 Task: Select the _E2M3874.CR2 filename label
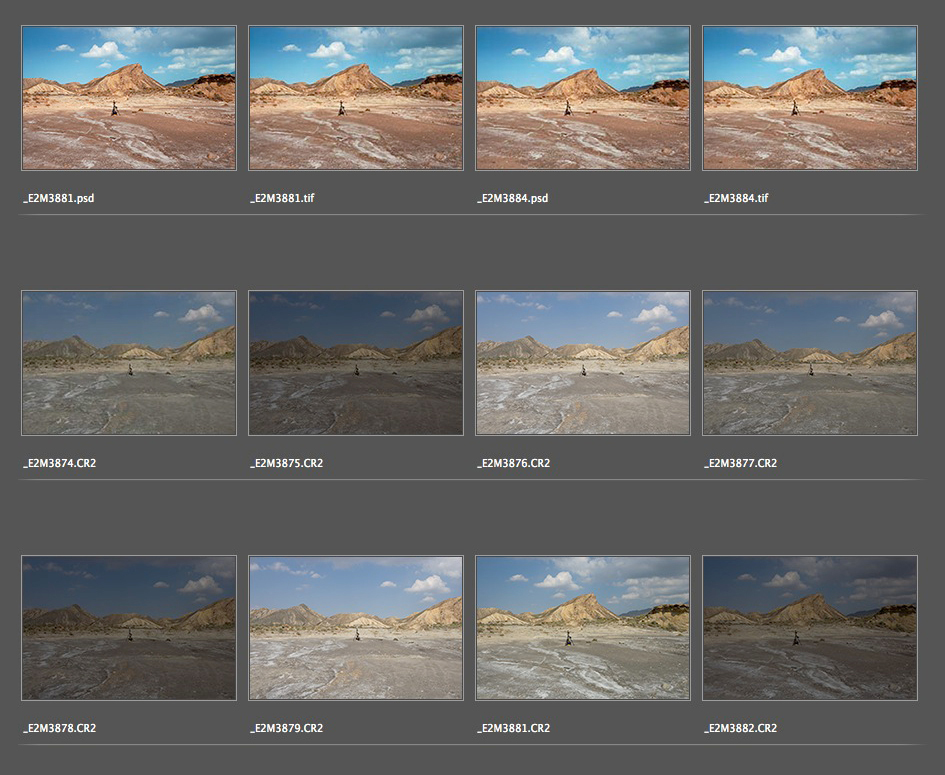click(x=60, y=463)
